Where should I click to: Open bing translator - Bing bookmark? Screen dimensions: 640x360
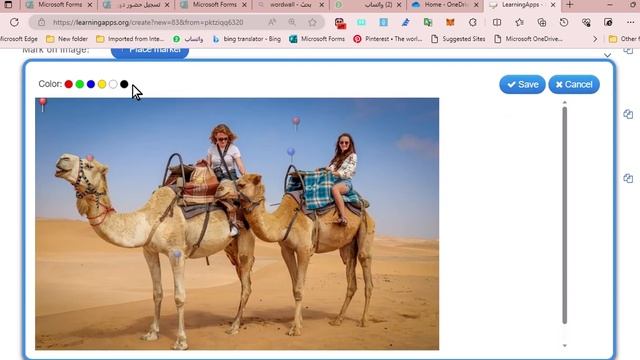[247, 39]
